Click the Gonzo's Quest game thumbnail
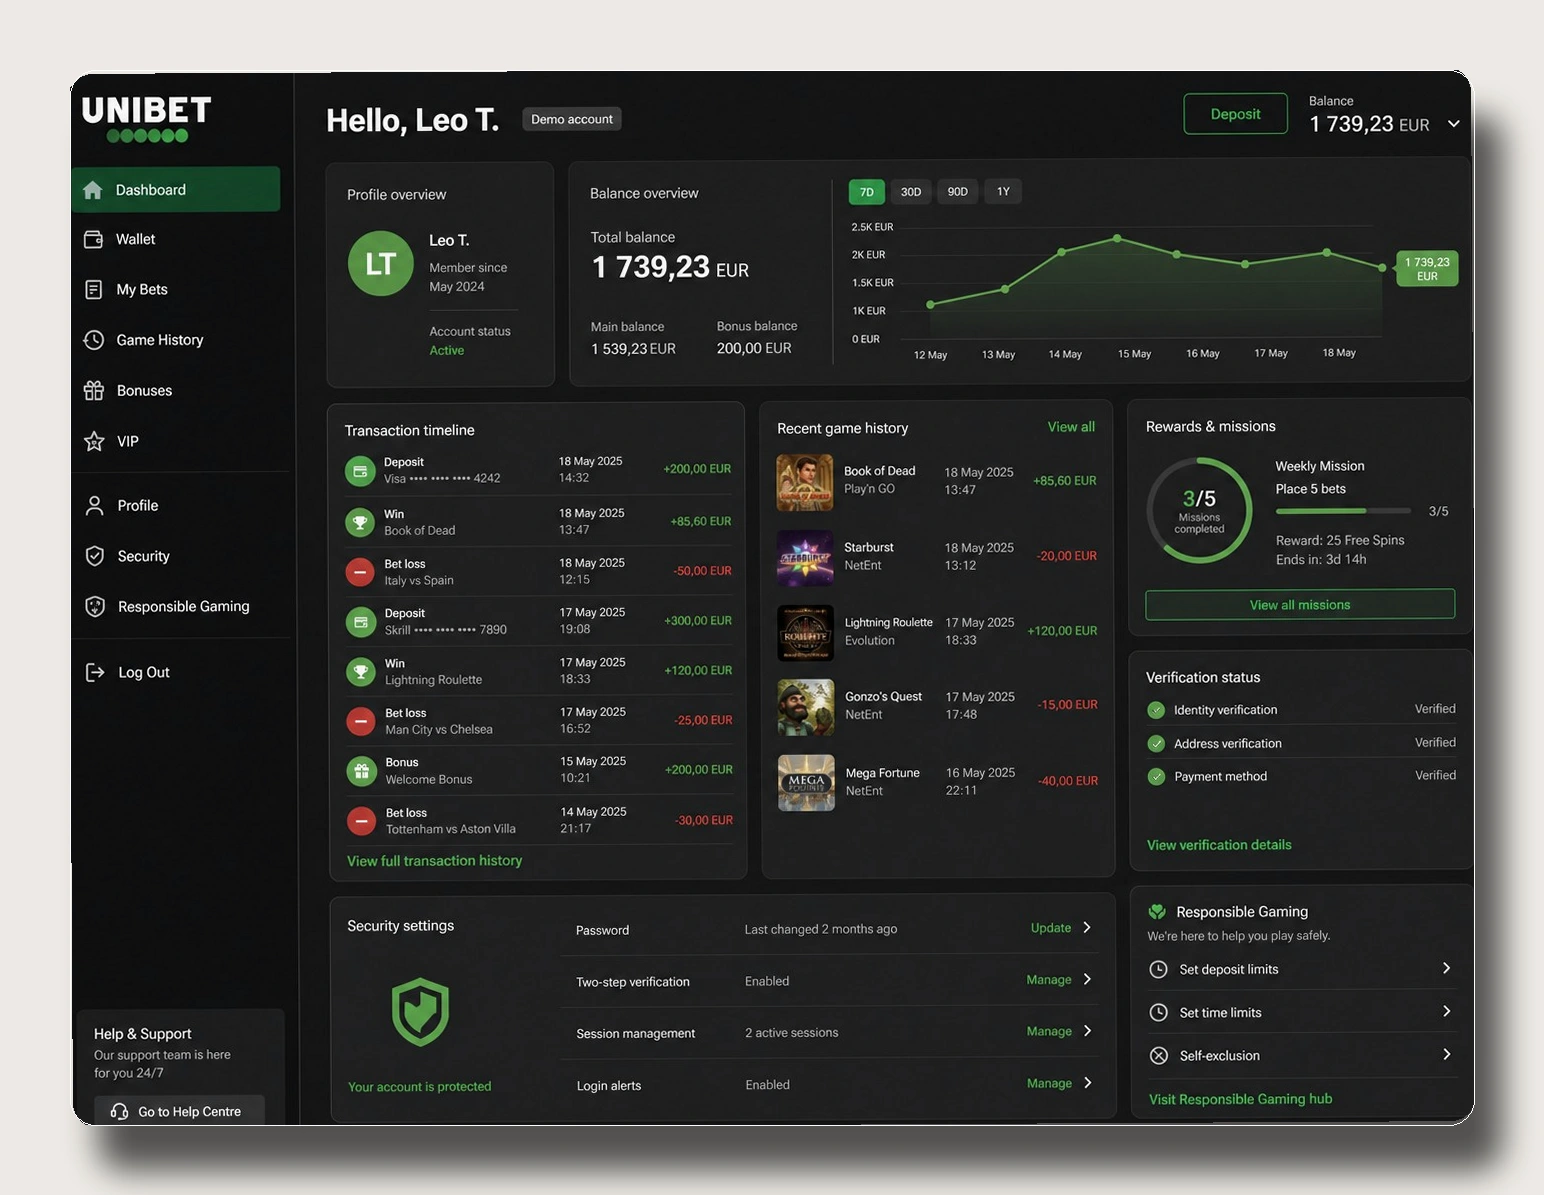1544x1195 pixels. click(806, 708)
